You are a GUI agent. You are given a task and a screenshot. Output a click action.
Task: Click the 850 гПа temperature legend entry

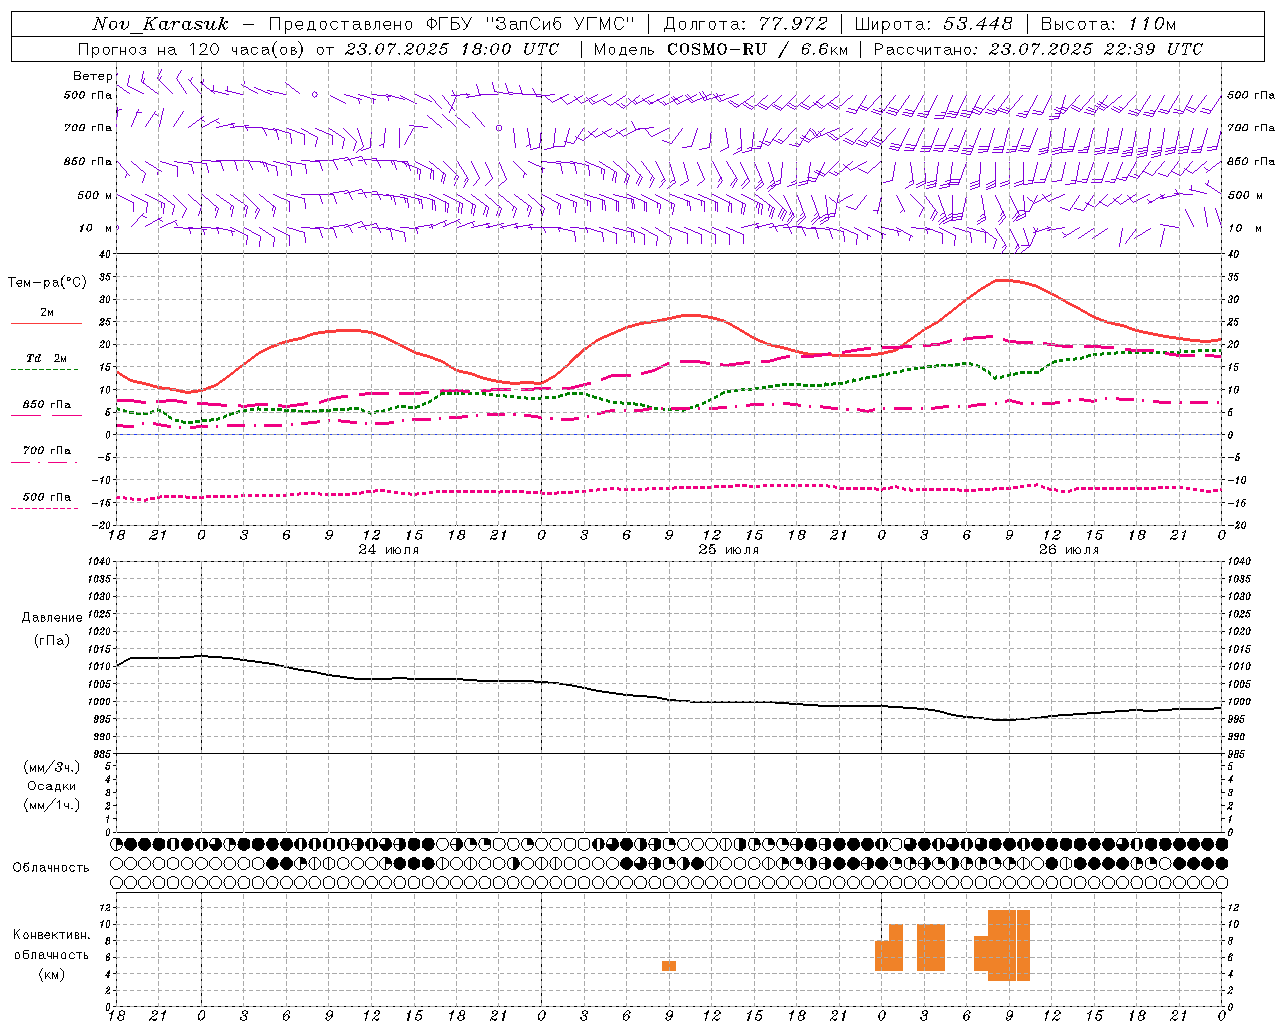(47, 405)
